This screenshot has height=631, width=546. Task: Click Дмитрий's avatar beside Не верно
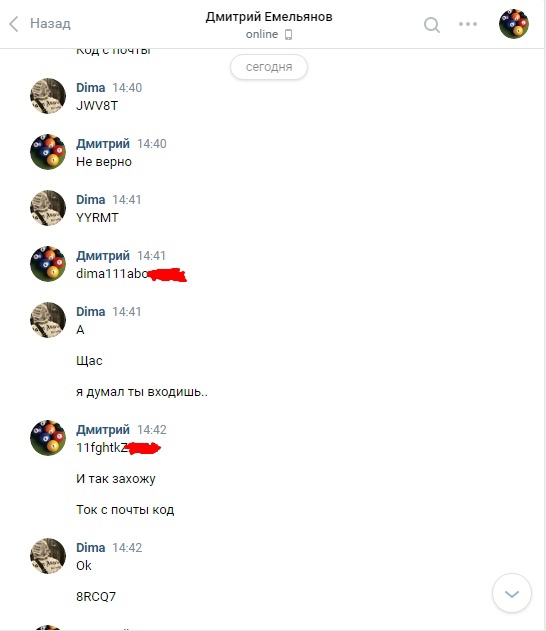pos(48,152)
